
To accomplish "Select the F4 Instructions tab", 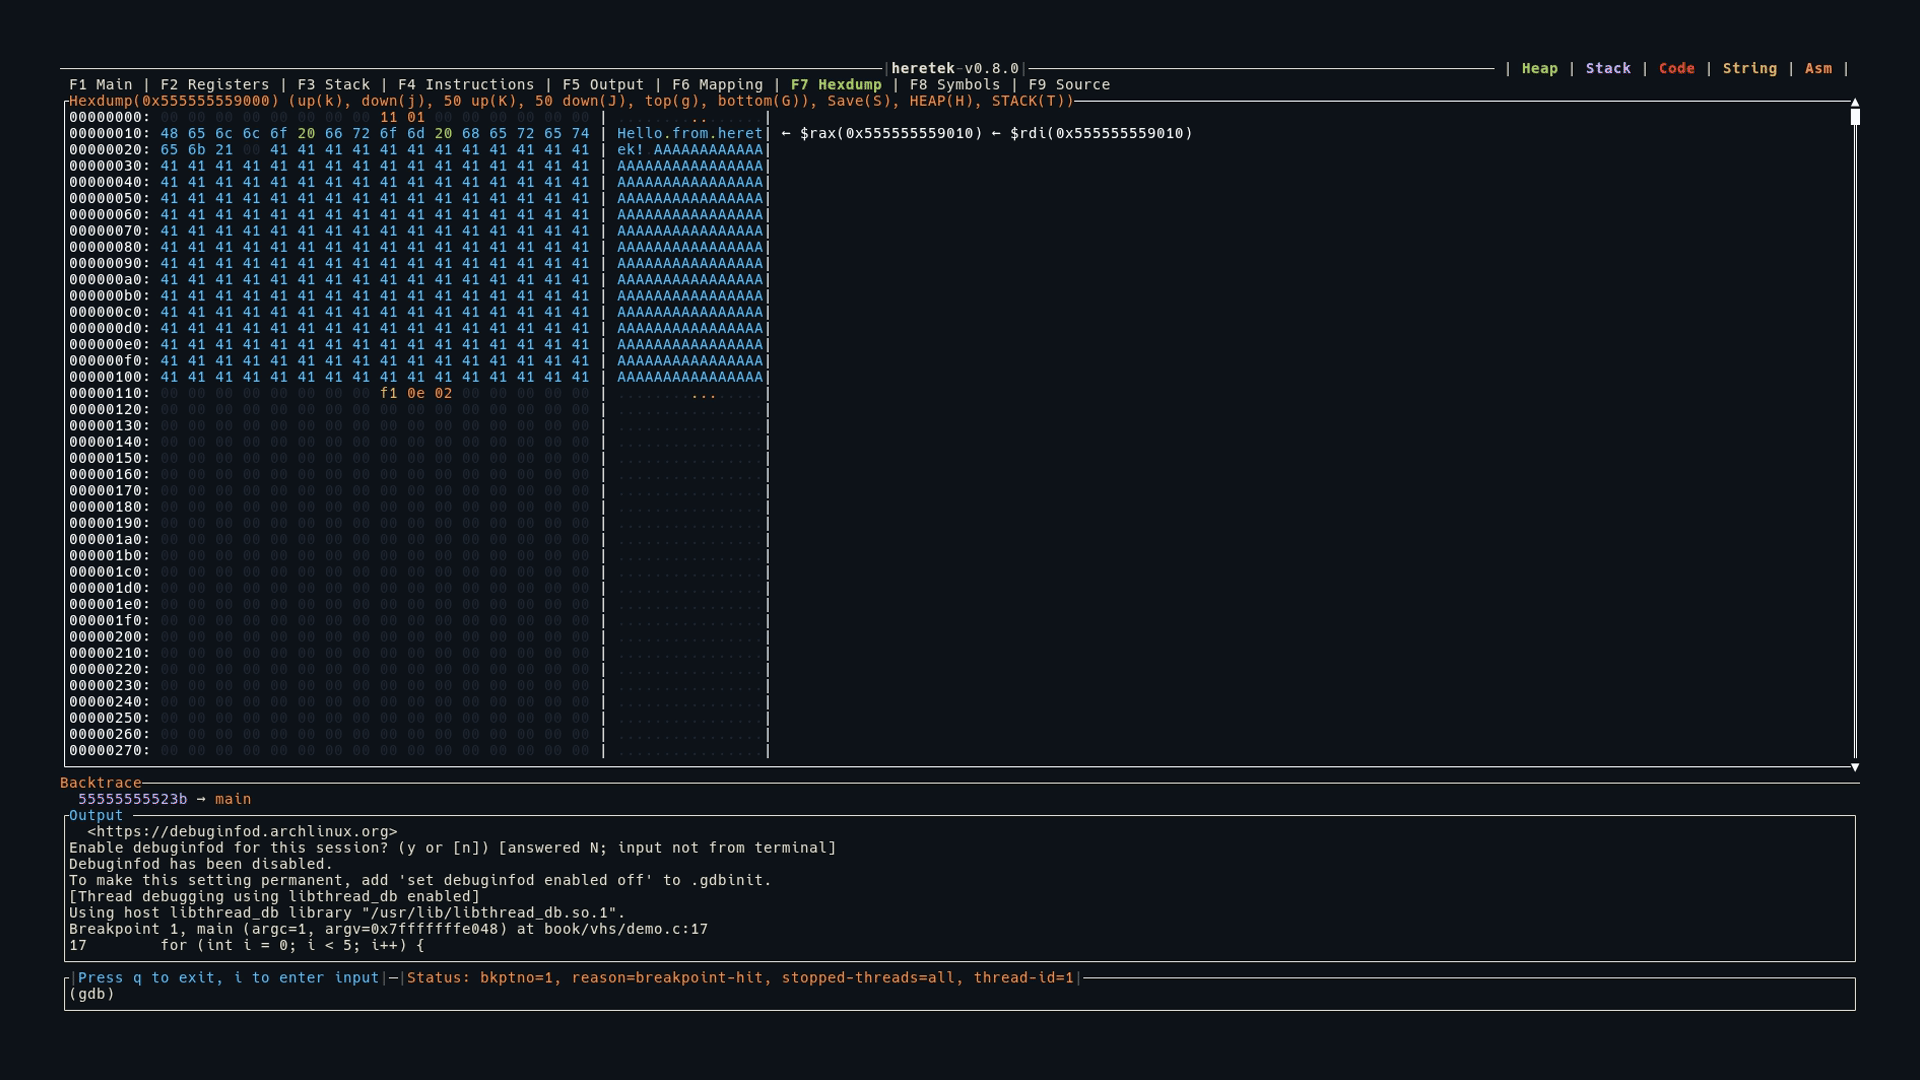I will (466, 85).
